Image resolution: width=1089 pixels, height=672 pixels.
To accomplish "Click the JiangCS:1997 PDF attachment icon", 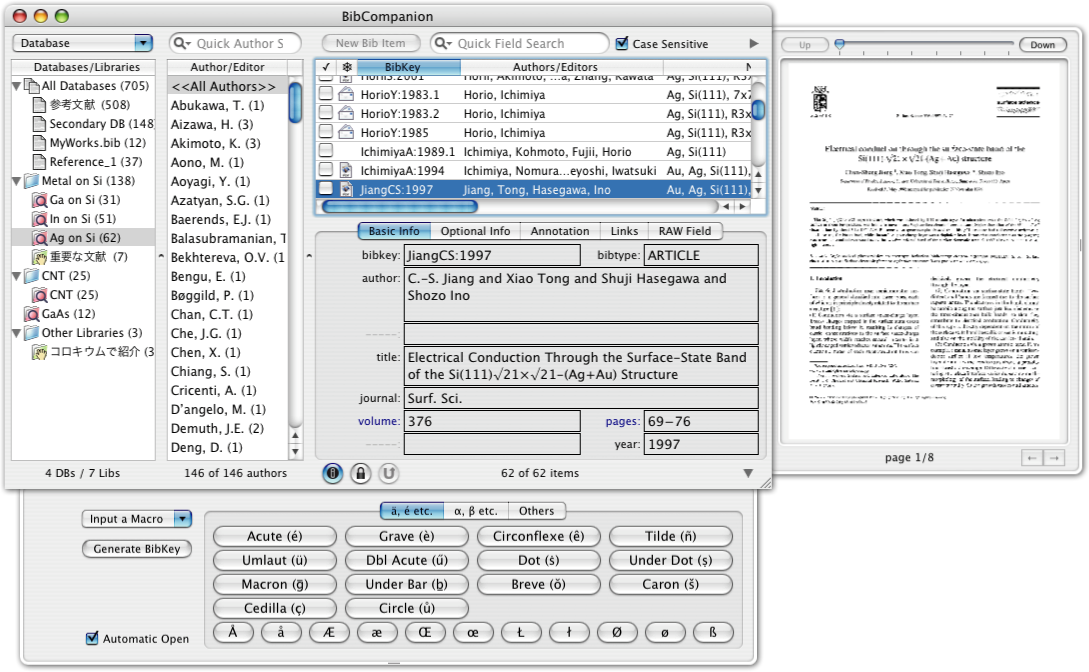I will tap(346, 190).
